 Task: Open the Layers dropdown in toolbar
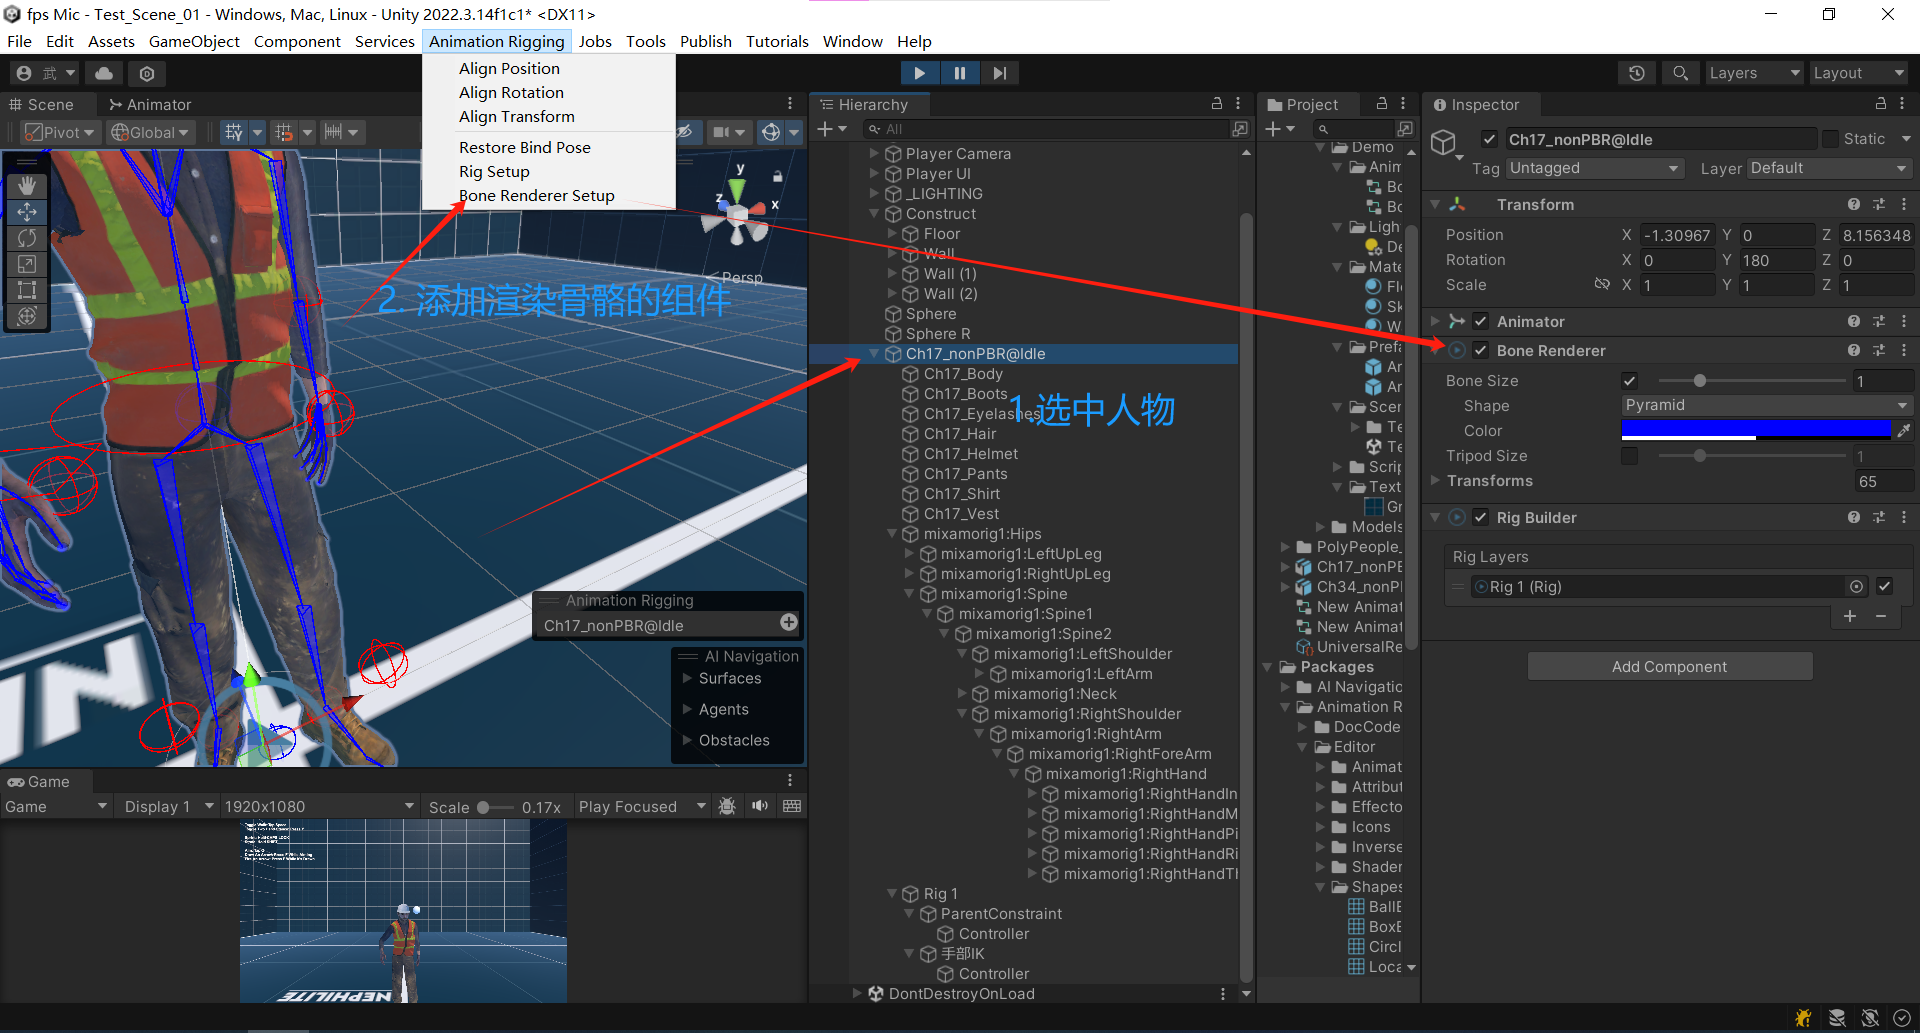[x=1753, y=73]
